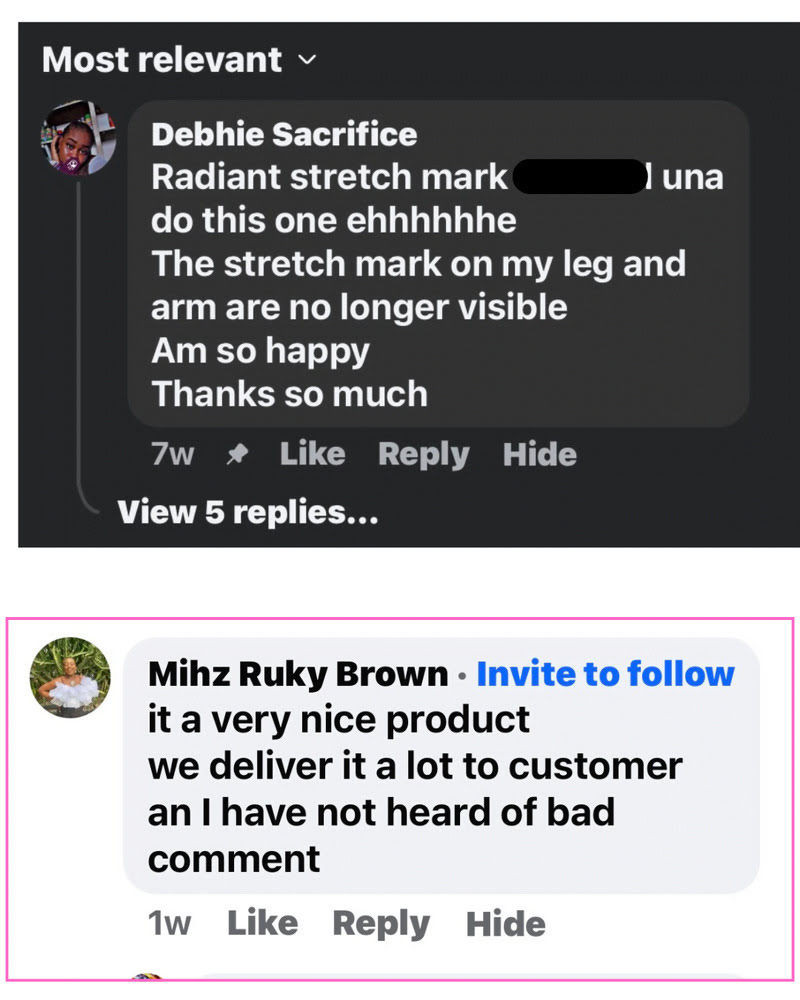Open Mihz Ruky Brown's profile name
This screenshot has height=1000, width=800.
297,675
